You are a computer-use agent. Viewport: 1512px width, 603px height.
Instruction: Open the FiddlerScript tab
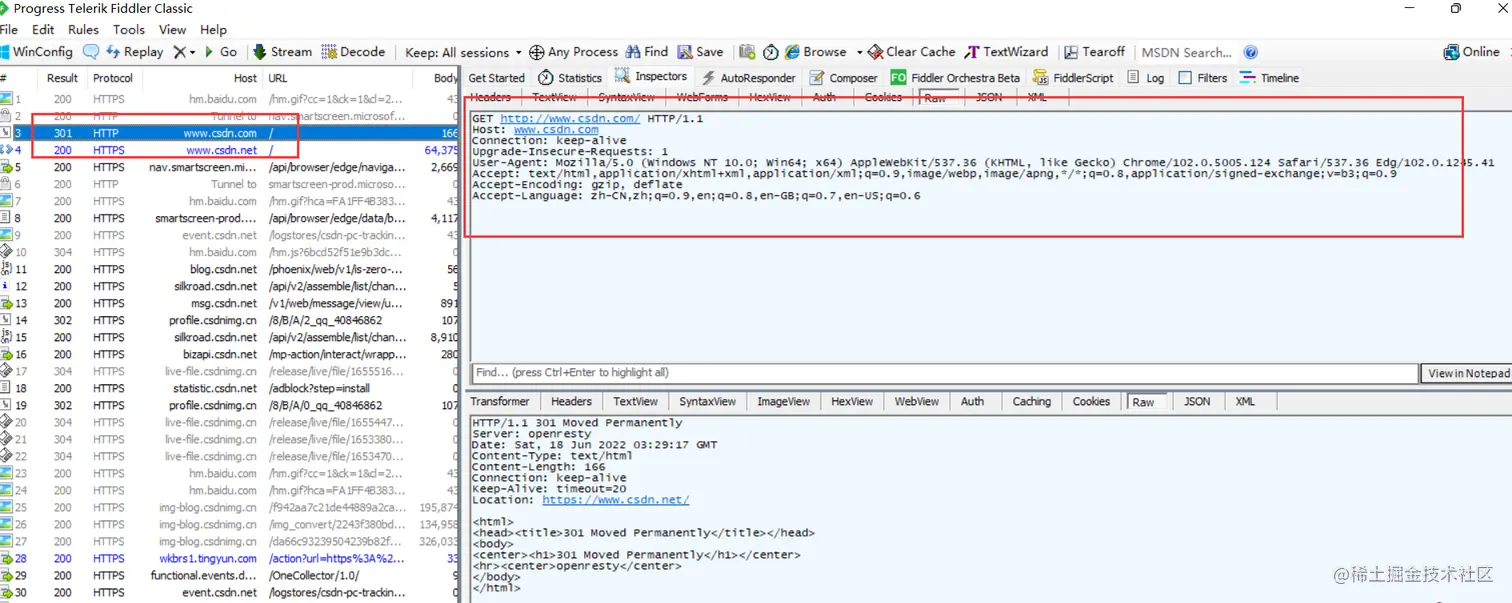click(1073, 77)
